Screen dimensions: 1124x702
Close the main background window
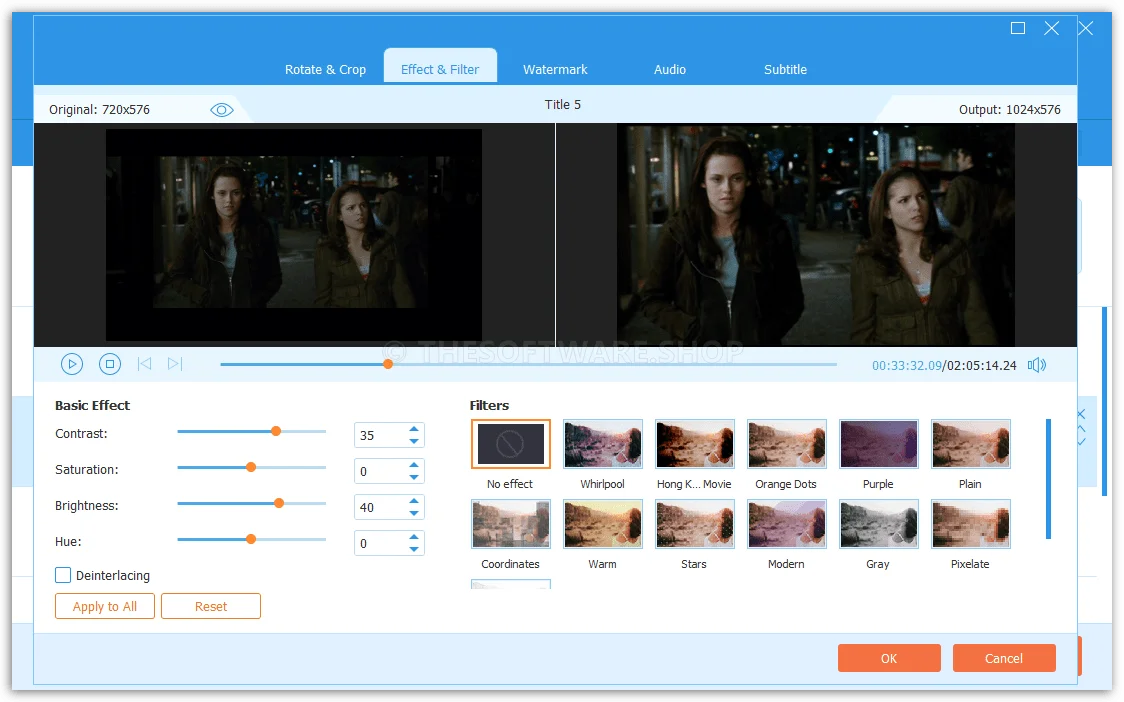pos(1086,28)
